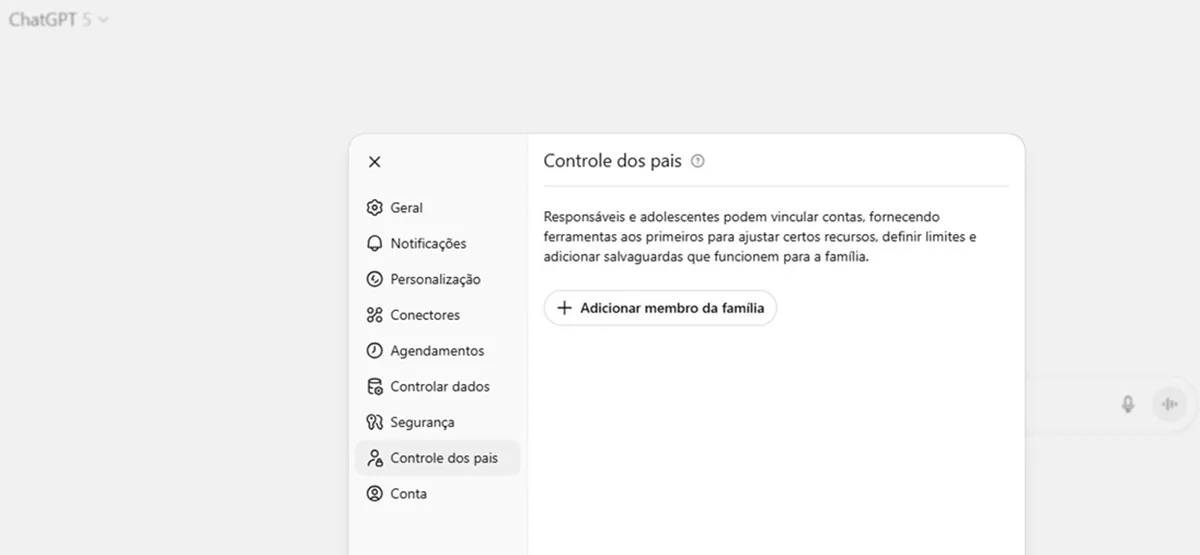
Task: Open the ChatGPT 5 model dropdown
Action: [x=59, y=19]
